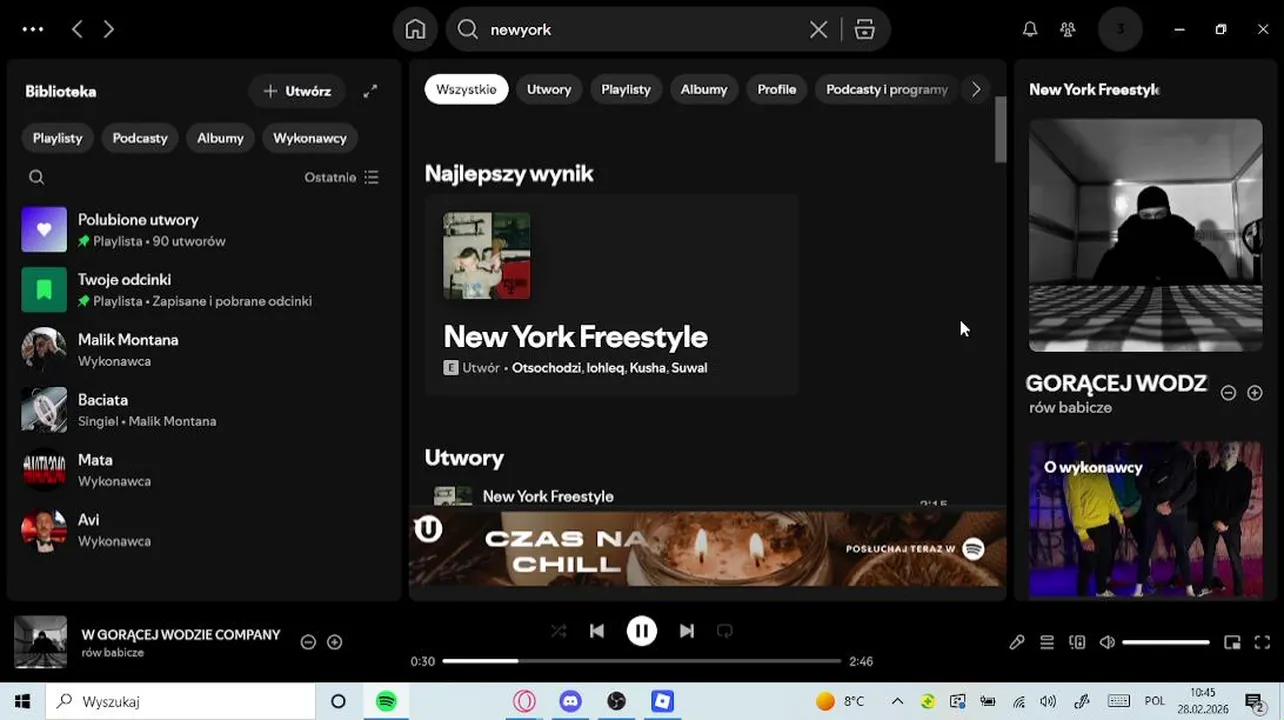Adjust the volume slider
1284x720 pixels.
(1166, 642)
